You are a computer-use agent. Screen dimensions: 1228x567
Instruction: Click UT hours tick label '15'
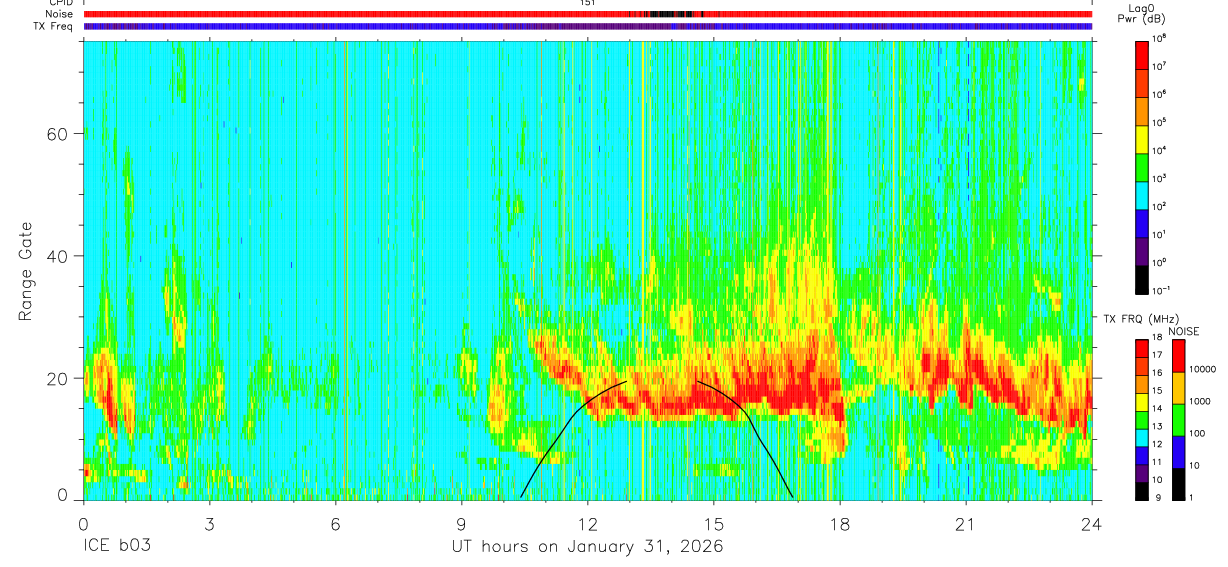click(x=714, y=523)
